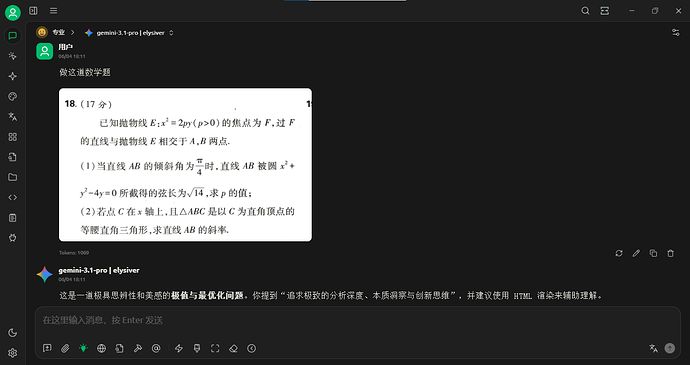Open the user profile avatar at top left
The width and height of the screenshot is (690, 365).
click(13, 13)
